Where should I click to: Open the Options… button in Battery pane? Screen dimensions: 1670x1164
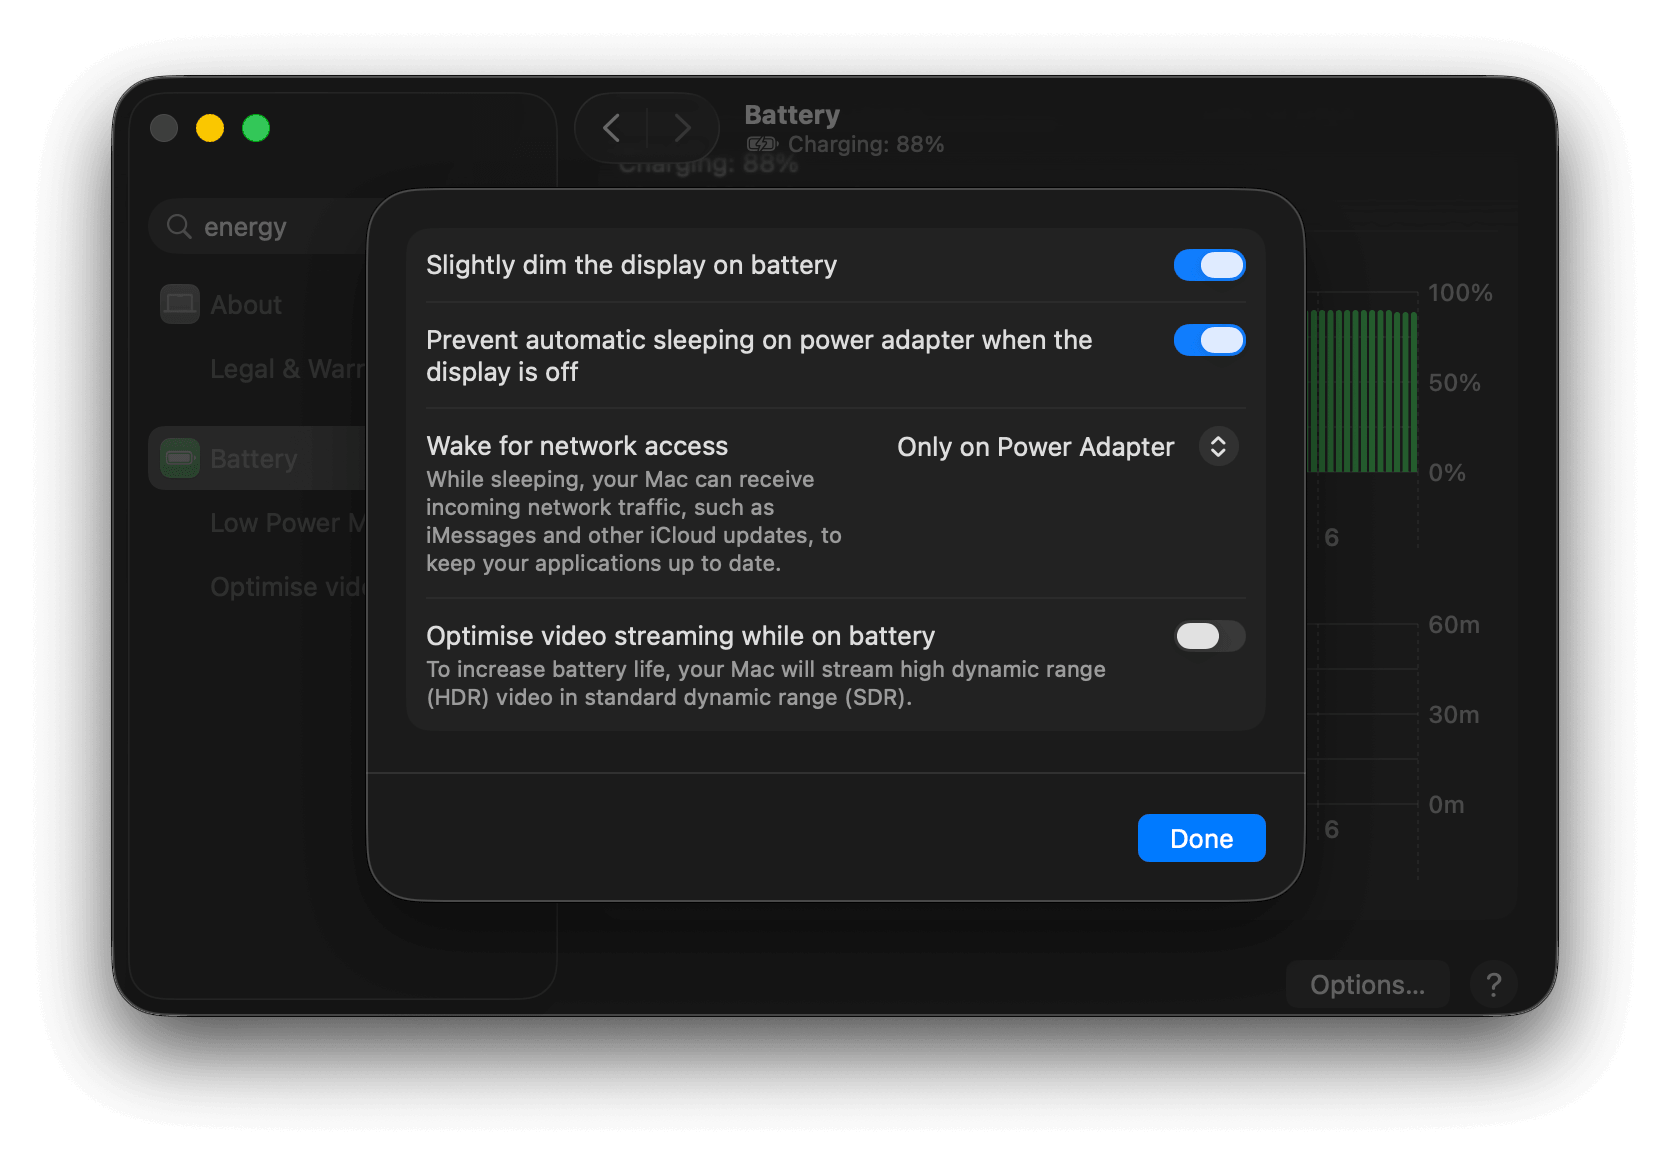[x=1367, y=985]
